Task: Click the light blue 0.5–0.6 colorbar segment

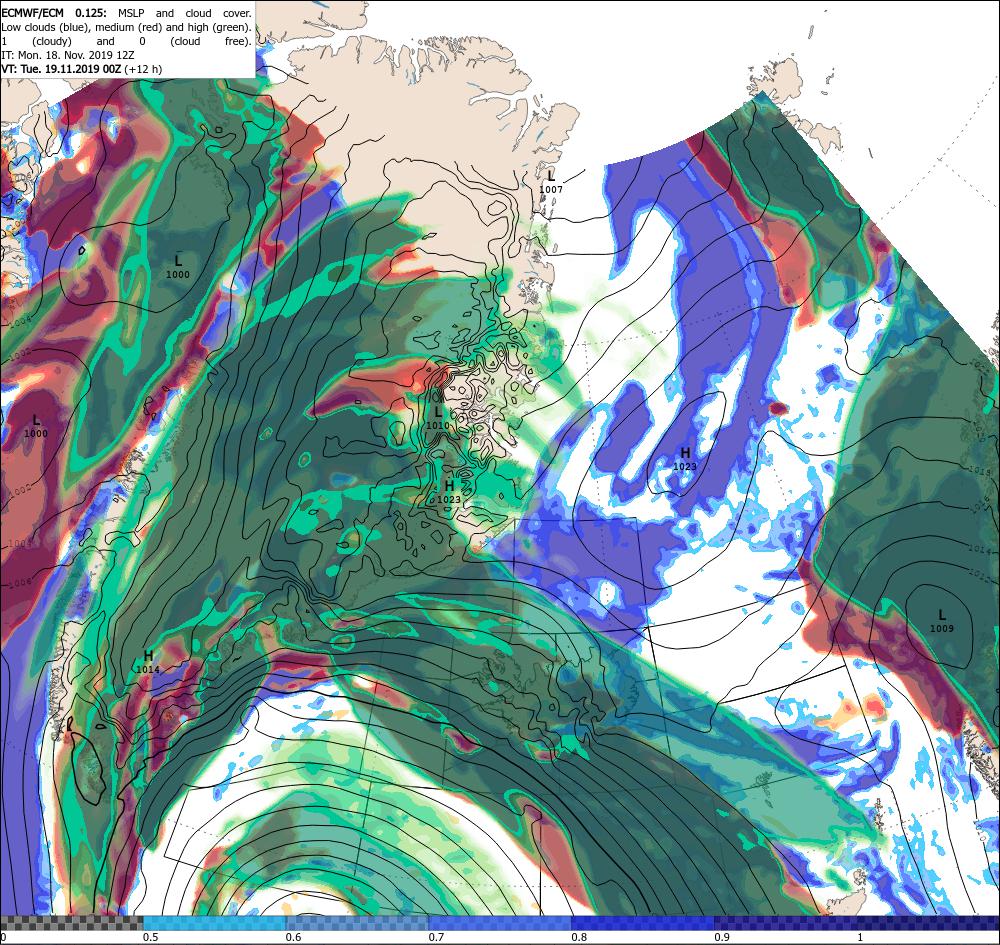Action: [x=215, y=923]
